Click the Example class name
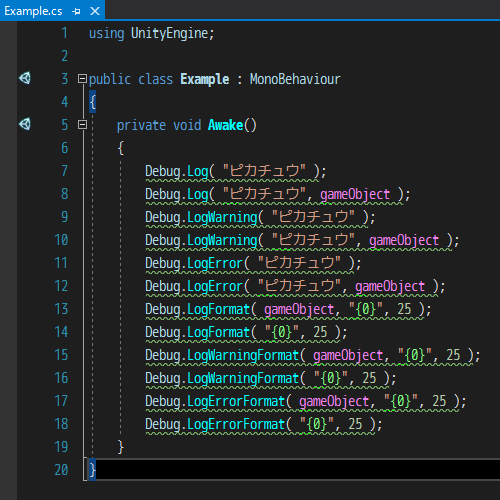The height and width of the screenshot is (500, 500). tap(205, 79)
